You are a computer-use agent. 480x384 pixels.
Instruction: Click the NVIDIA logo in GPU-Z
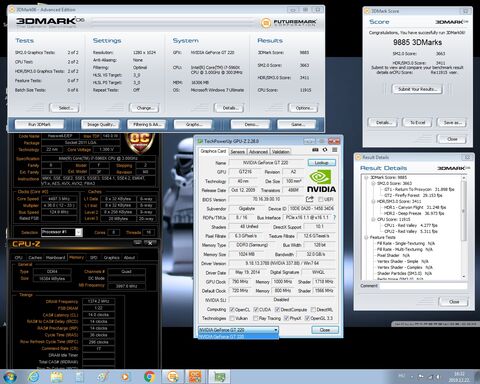click(x=321, y=182)
